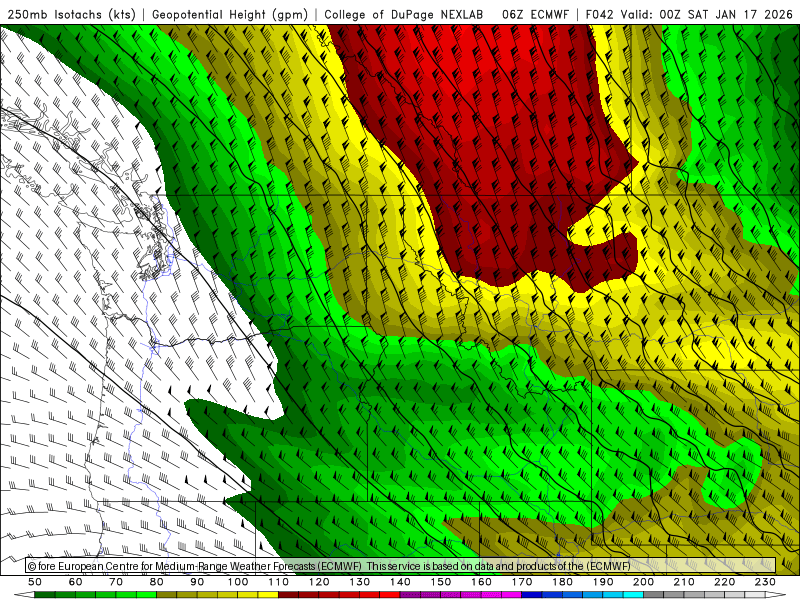The height and width of the screenshot is (600, 800).
Task: Select the dark maroon swatch just right of 110
Action: 288,595
